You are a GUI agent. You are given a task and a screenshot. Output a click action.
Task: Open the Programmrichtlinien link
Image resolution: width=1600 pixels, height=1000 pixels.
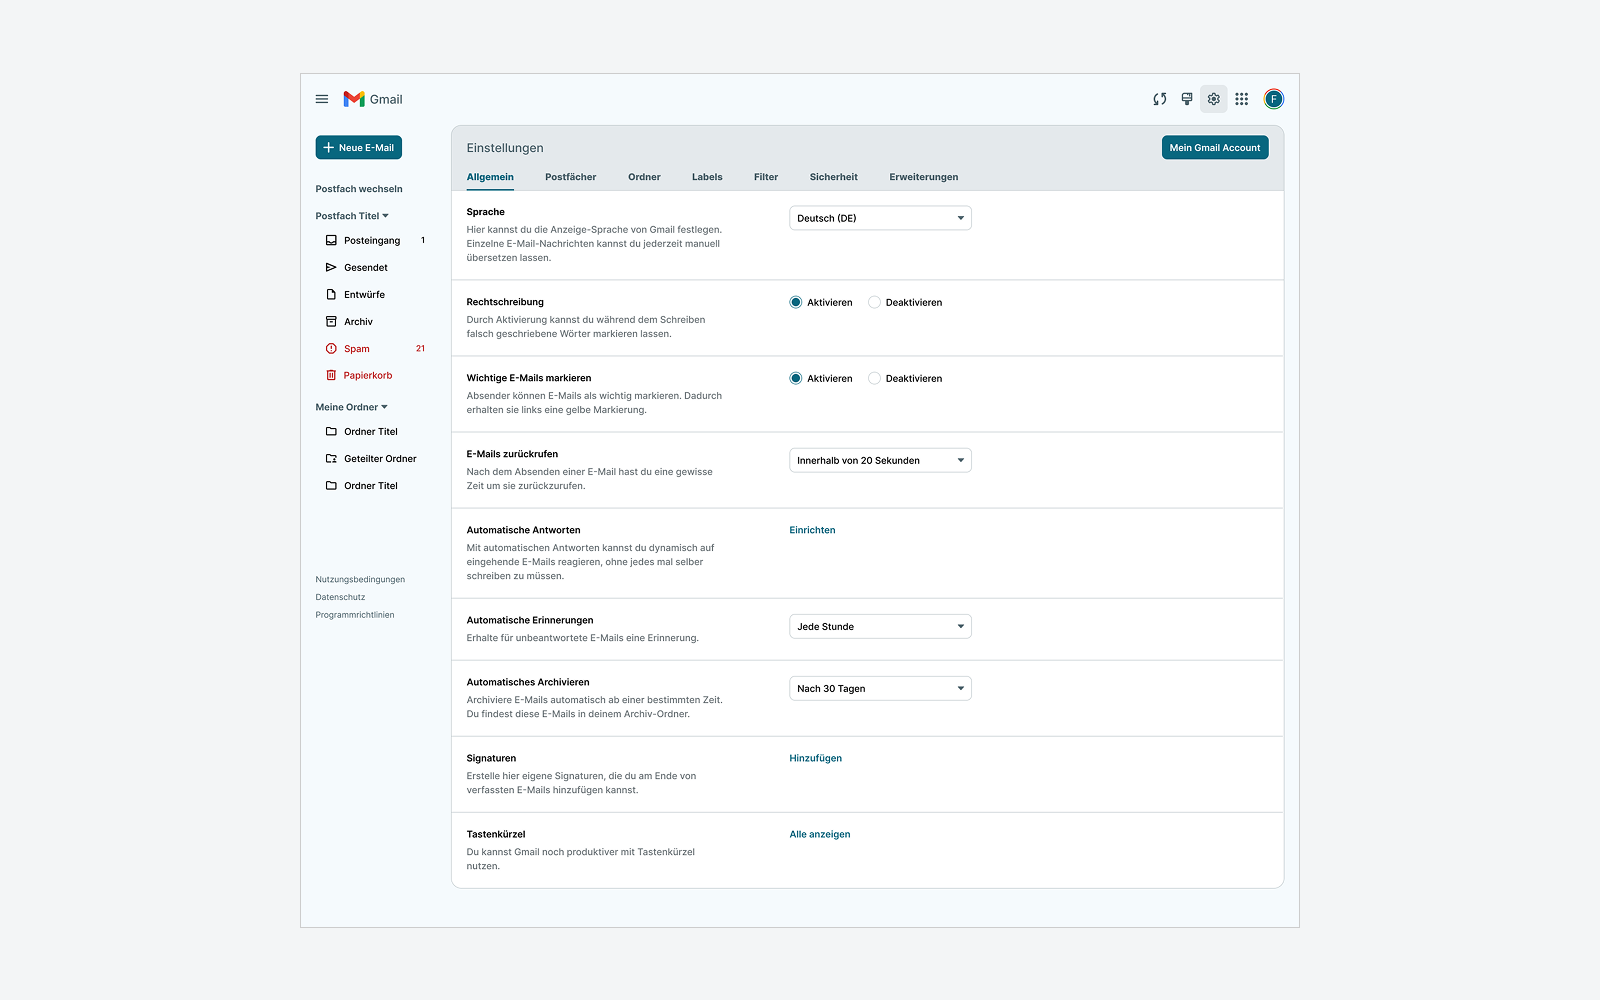click(x=355, y=615)
